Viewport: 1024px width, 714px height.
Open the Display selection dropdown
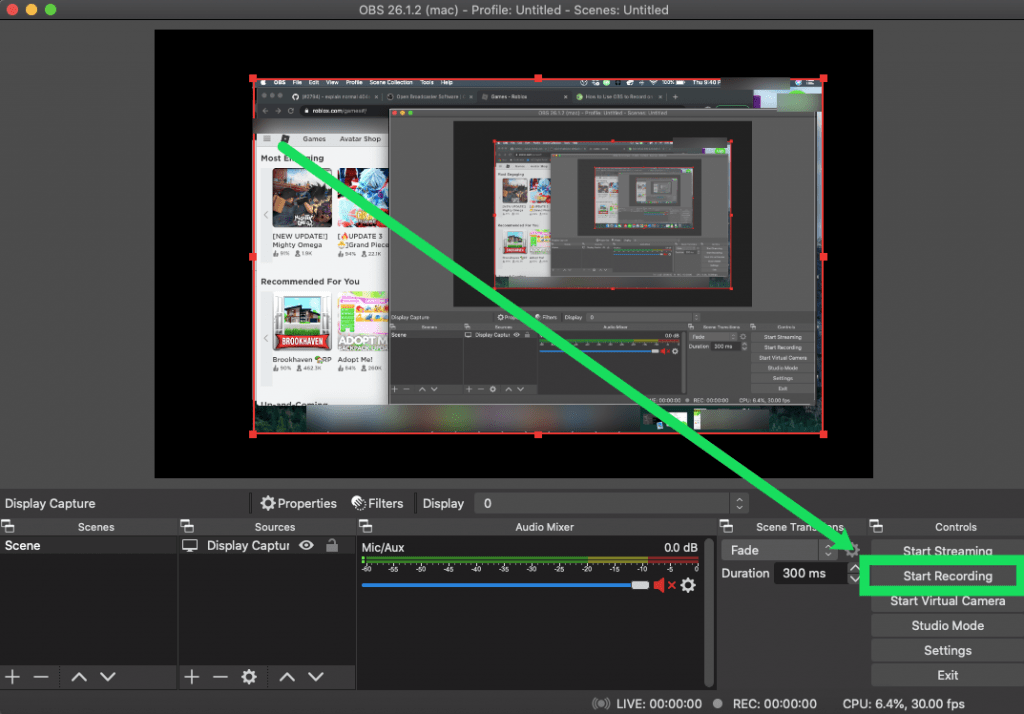pos(611,503)
